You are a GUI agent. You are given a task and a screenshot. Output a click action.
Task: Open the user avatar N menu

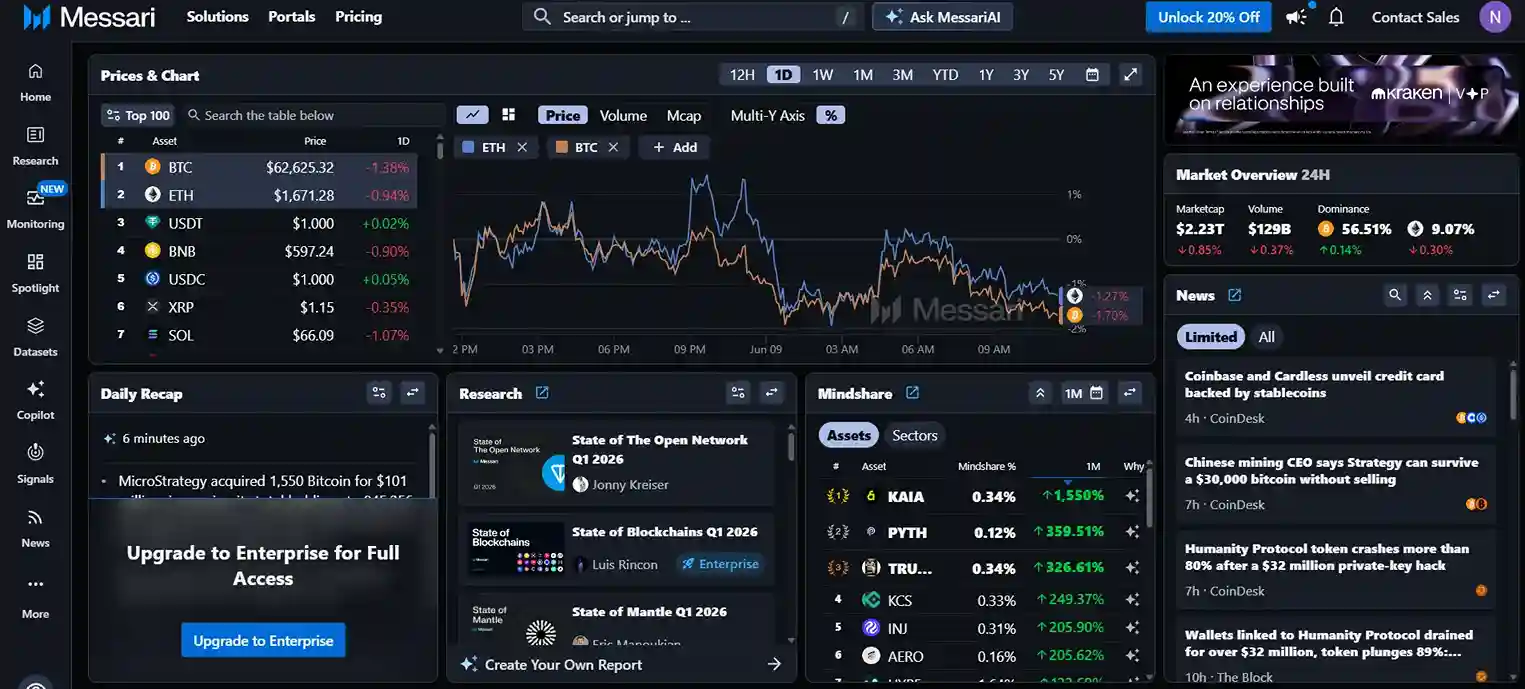(1495, 17)
